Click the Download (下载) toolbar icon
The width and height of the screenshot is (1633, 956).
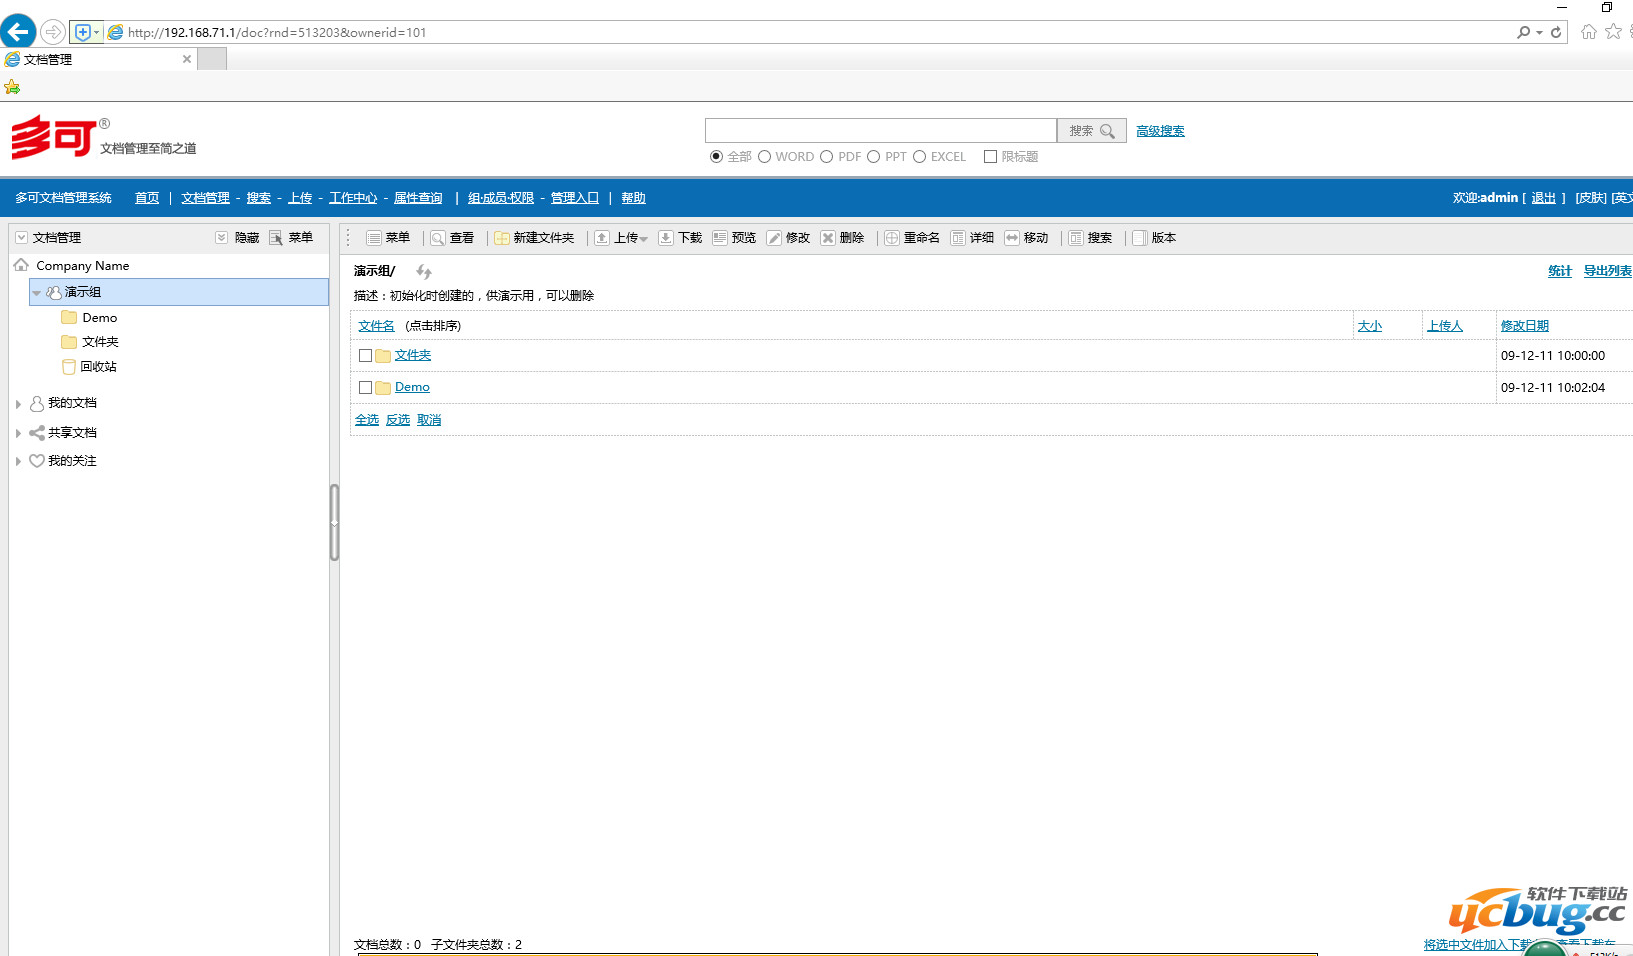tap(666, 238)
